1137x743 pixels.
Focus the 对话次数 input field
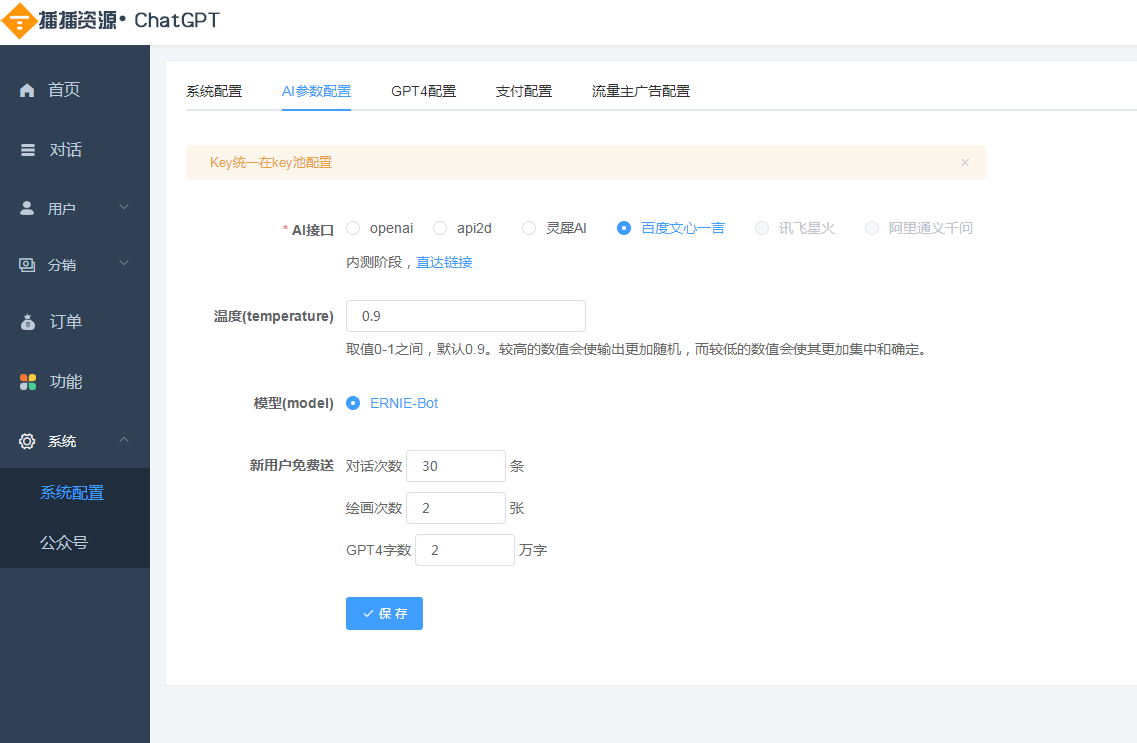click(x=456, y=466)
